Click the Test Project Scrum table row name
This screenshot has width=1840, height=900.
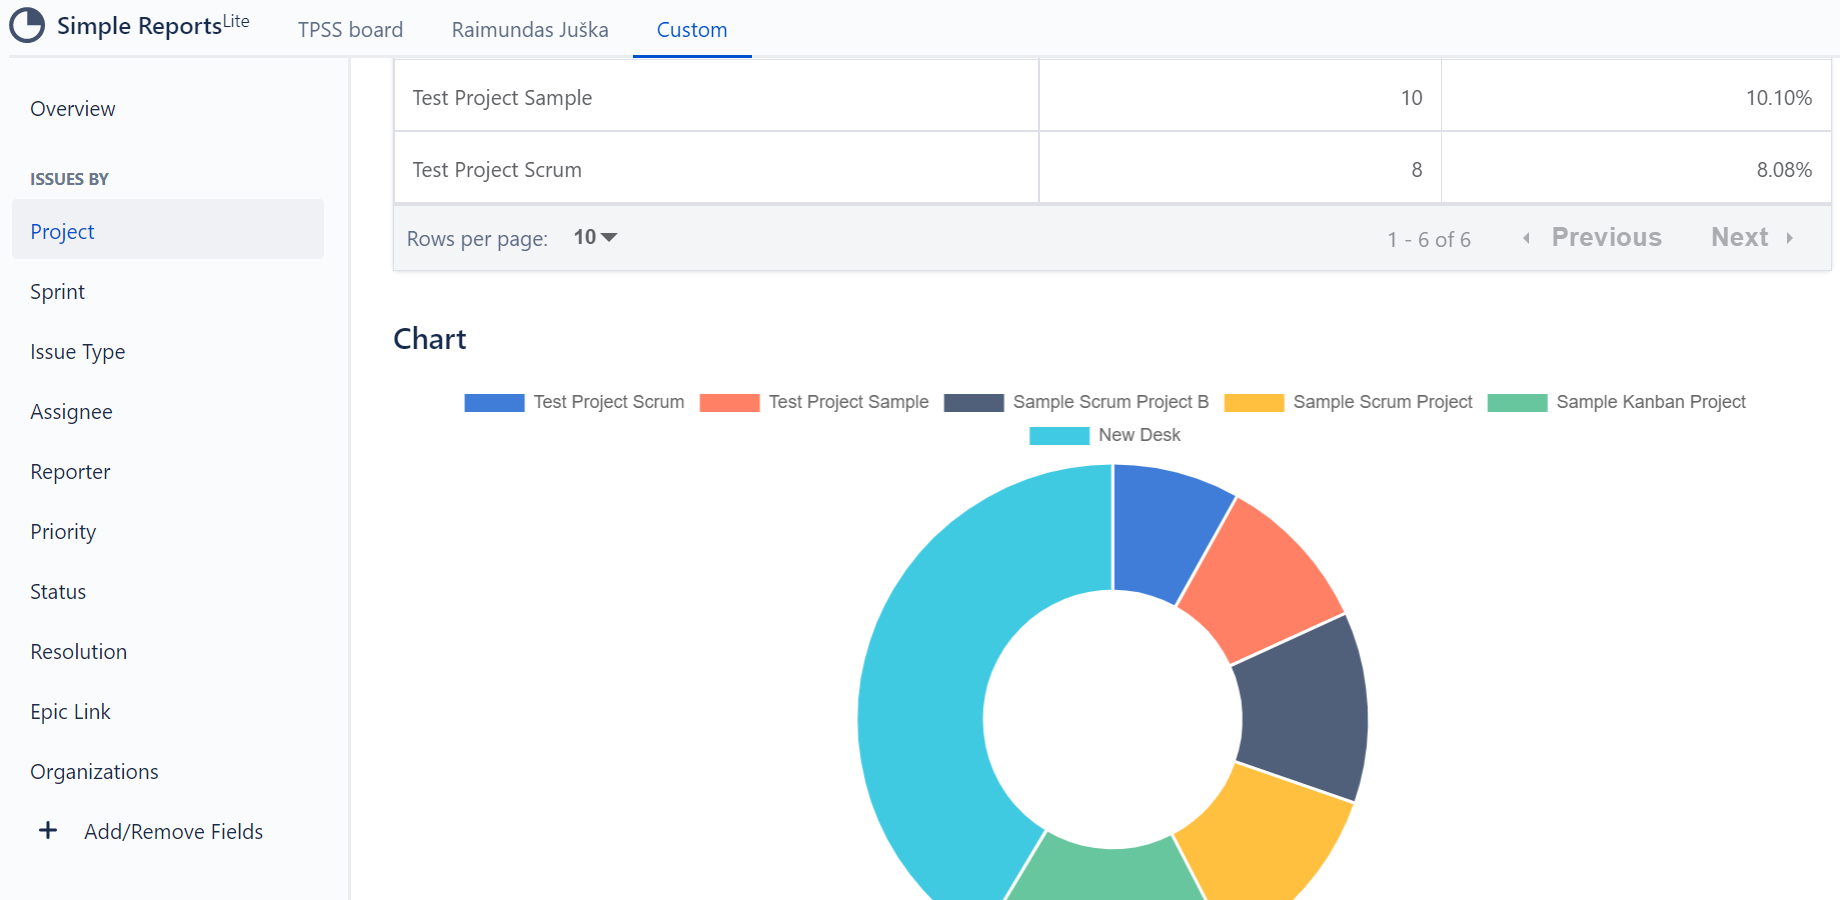click(497, 170)
